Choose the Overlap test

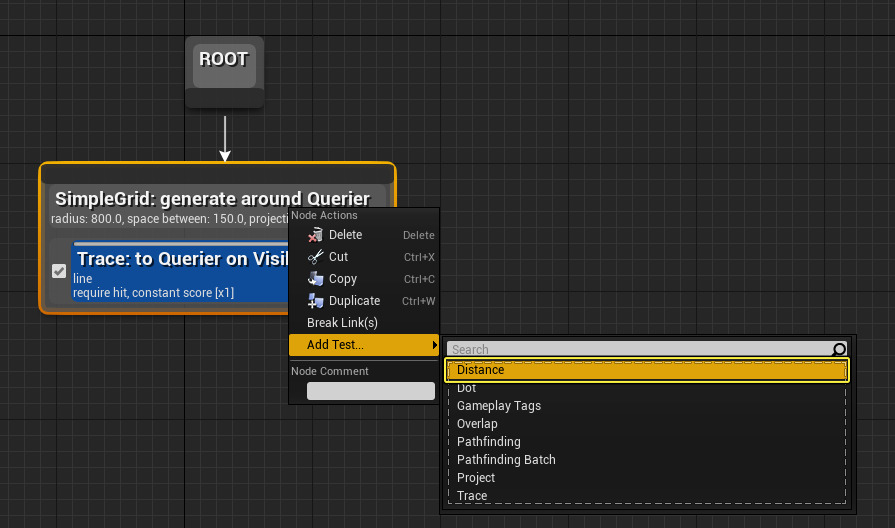click(647, 424)
